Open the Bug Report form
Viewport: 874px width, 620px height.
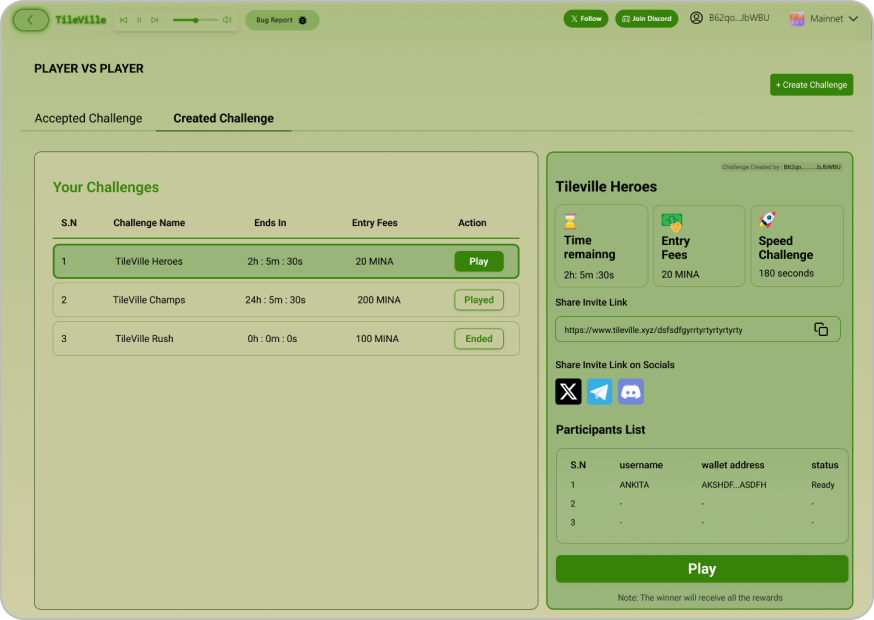pyautogui.click(x=282, y=20)
